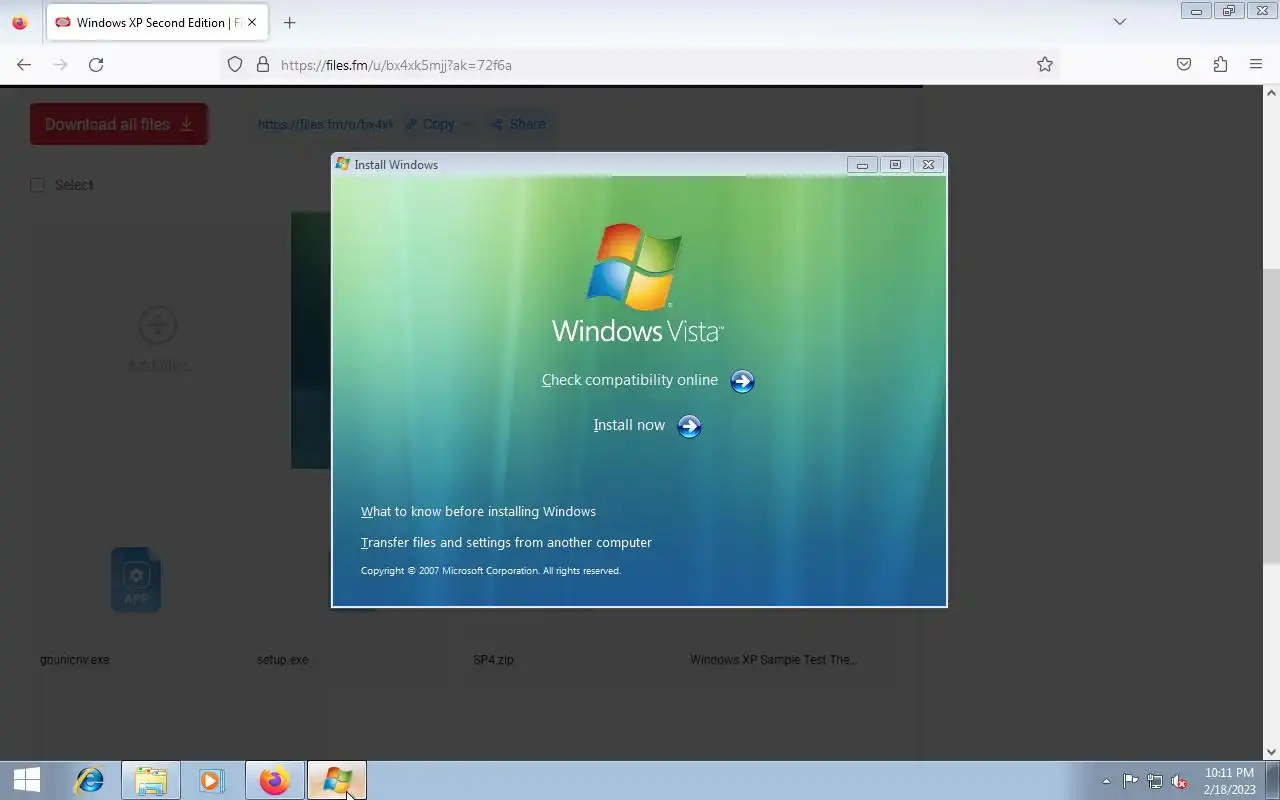
Task: Switch to Firefox in the taskbar
Action: pos(274,780)
